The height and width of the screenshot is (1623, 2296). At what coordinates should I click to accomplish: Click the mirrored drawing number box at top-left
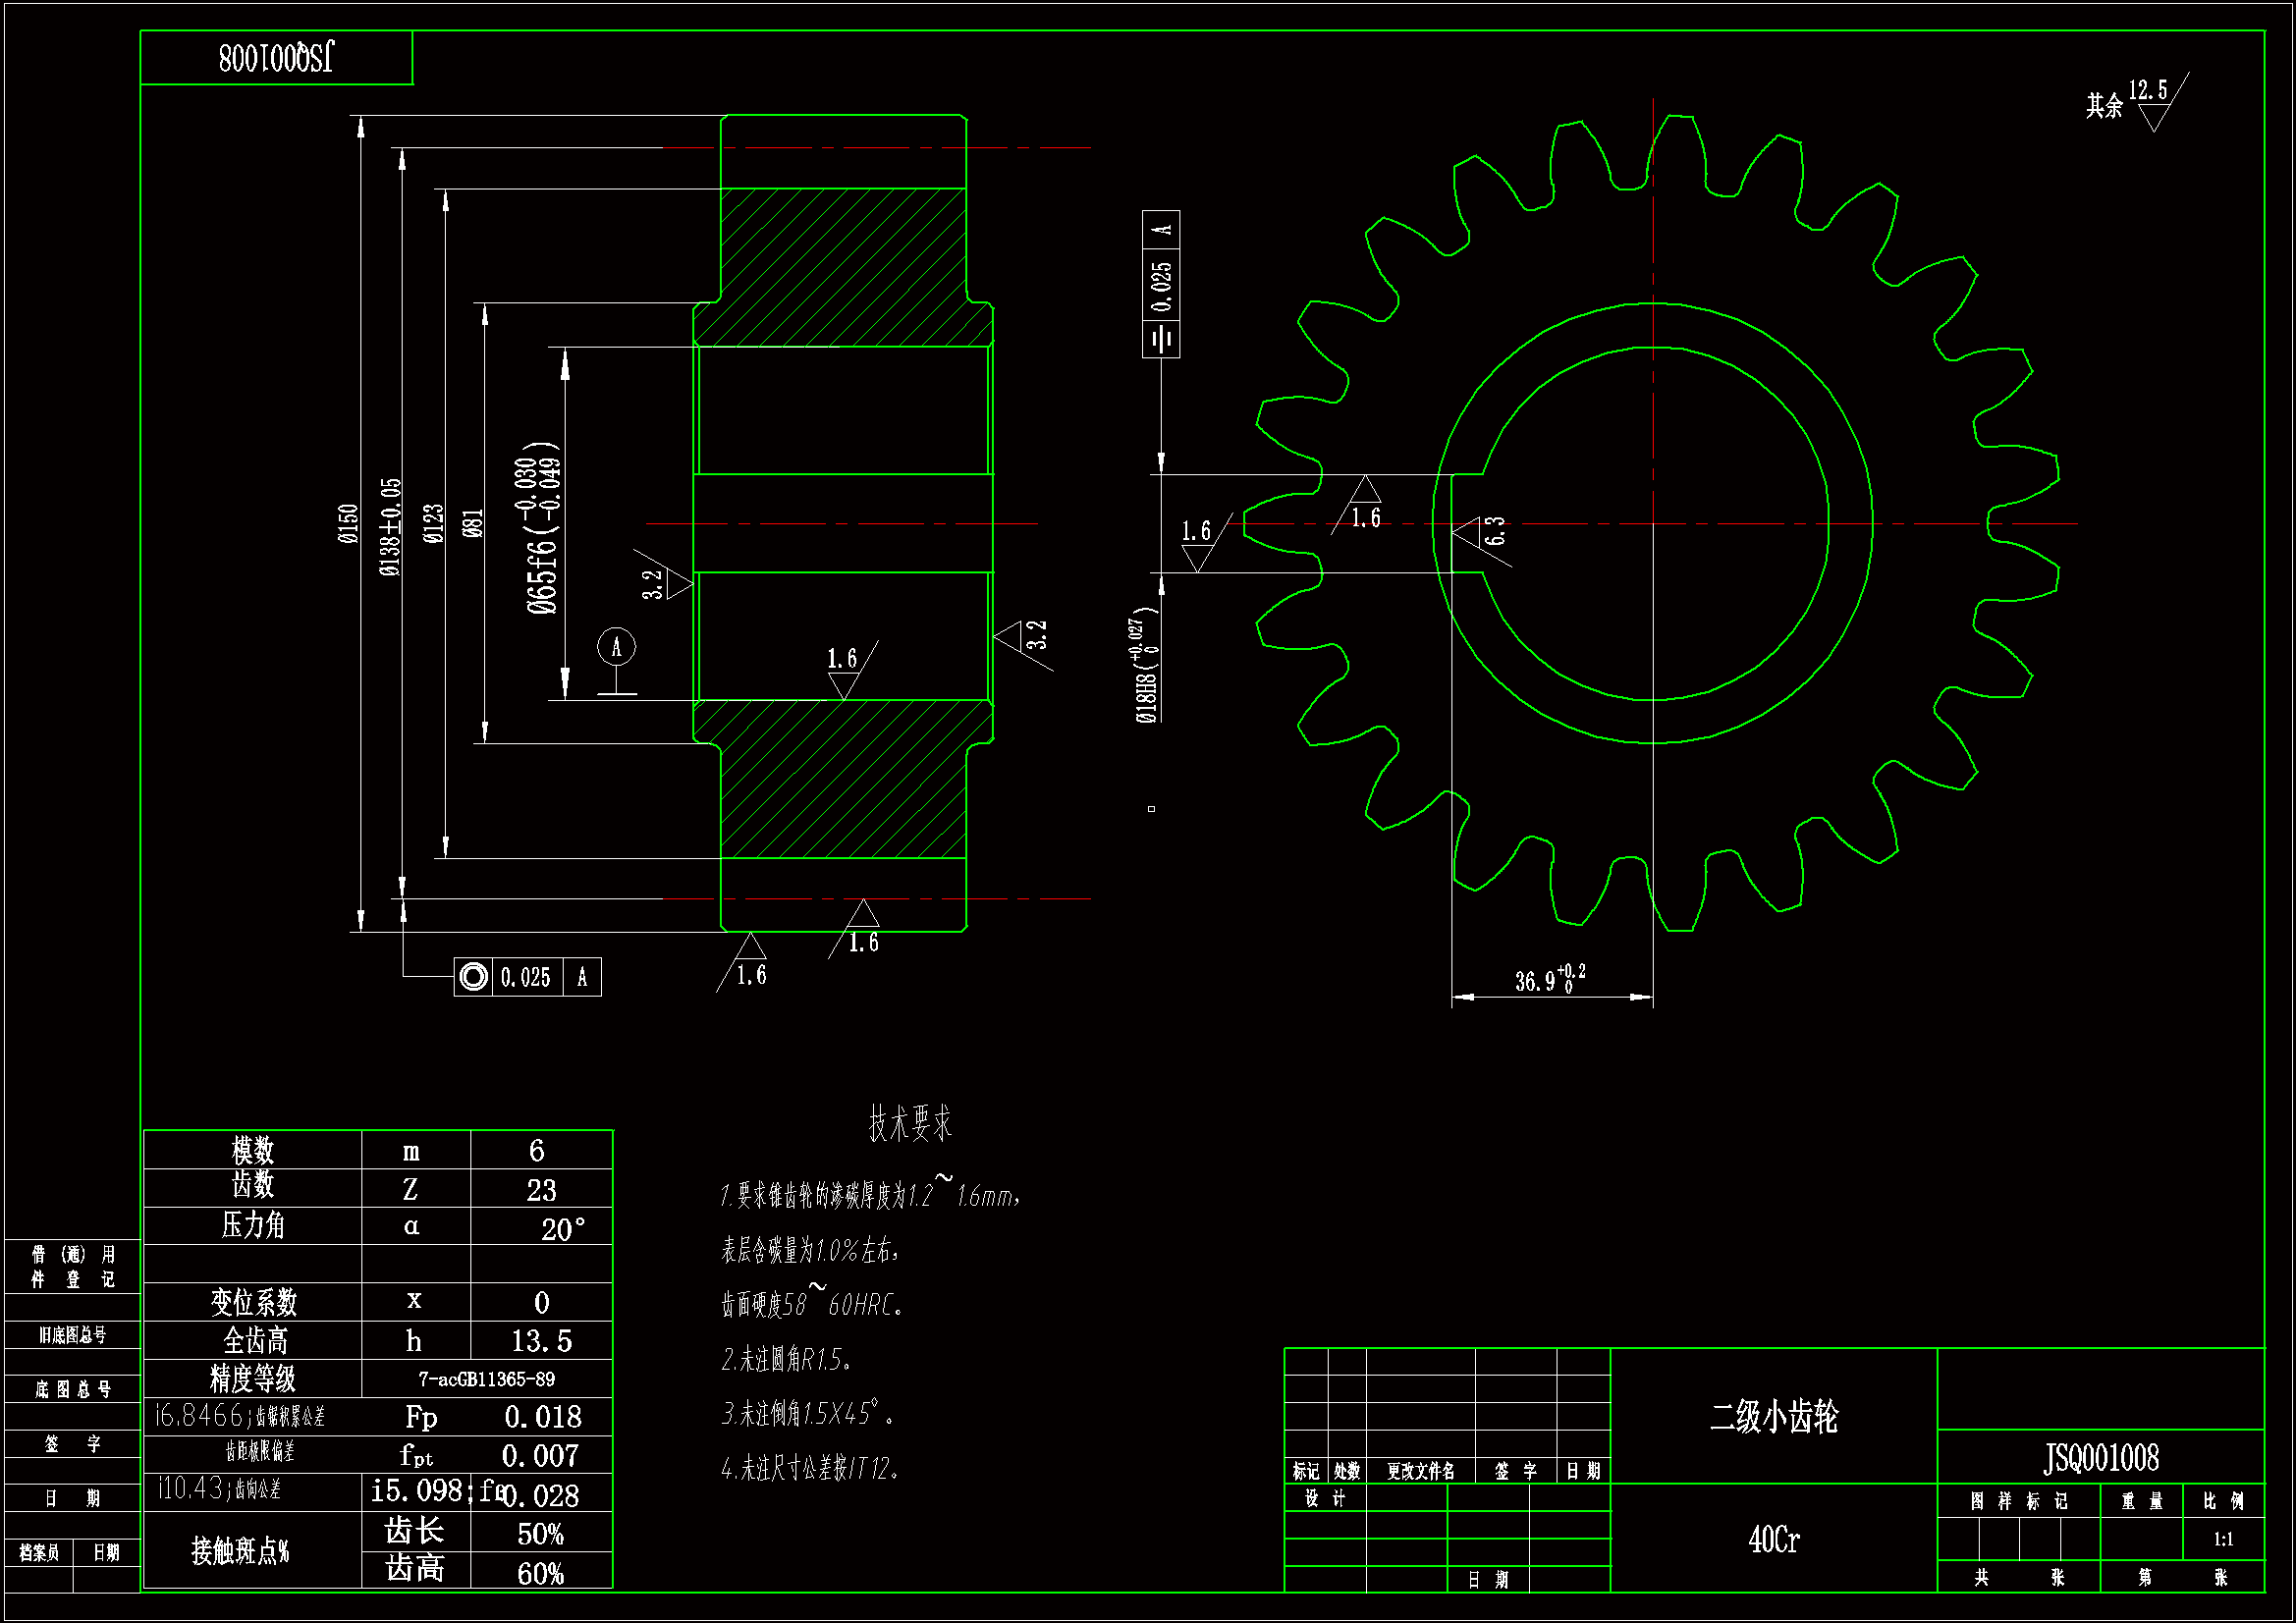click(x=277, y=58)
